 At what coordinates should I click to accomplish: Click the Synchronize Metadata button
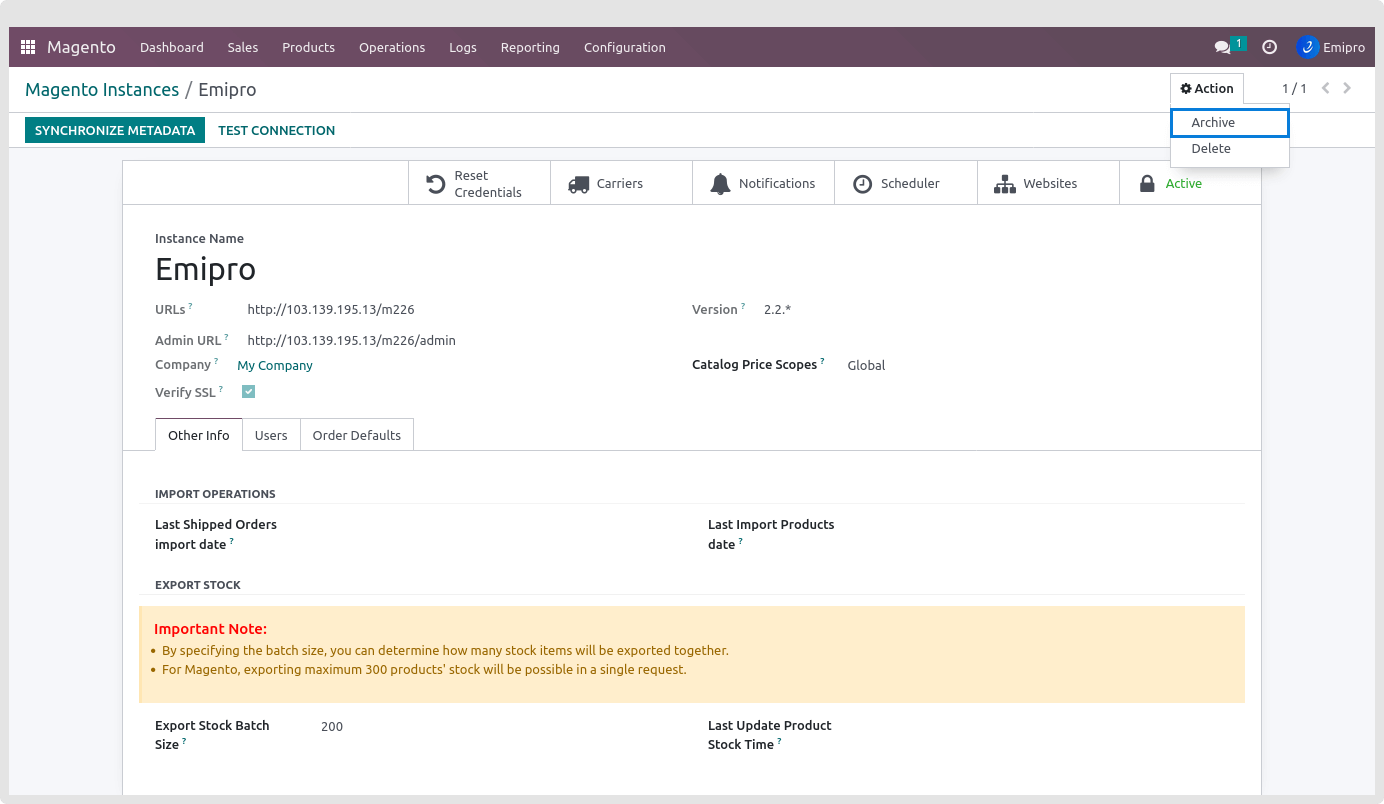[115, 130]
